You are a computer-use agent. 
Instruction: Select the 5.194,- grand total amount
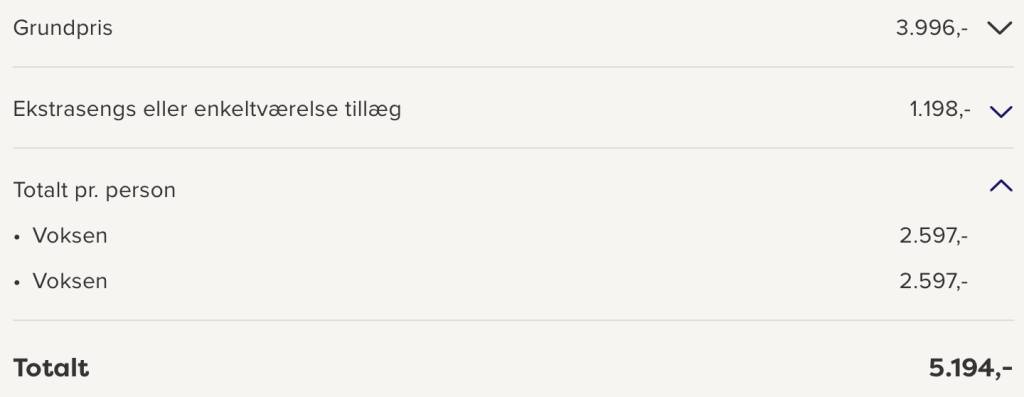tap(970, 368)
